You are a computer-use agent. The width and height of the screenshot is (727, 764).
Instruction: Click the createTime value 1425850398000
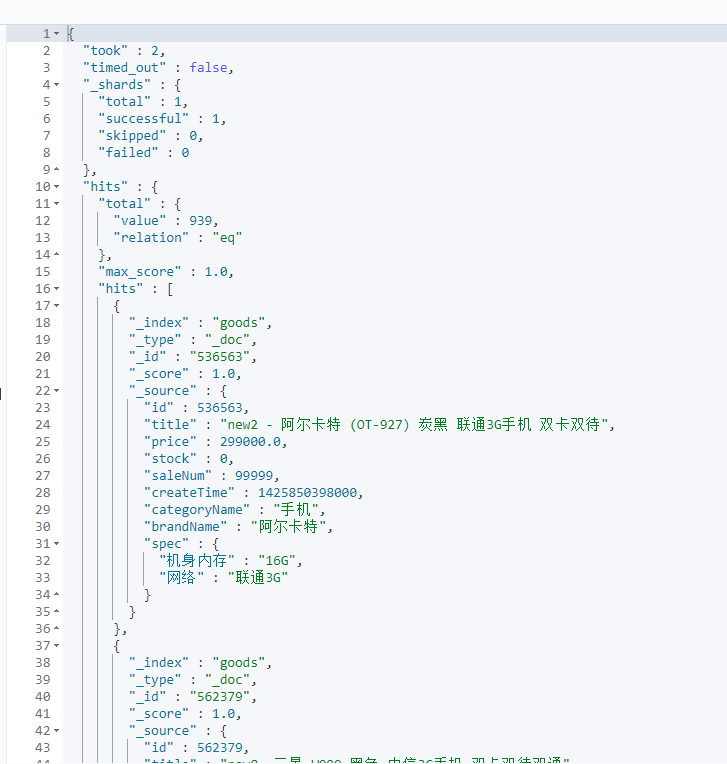[x=307, y=493]
